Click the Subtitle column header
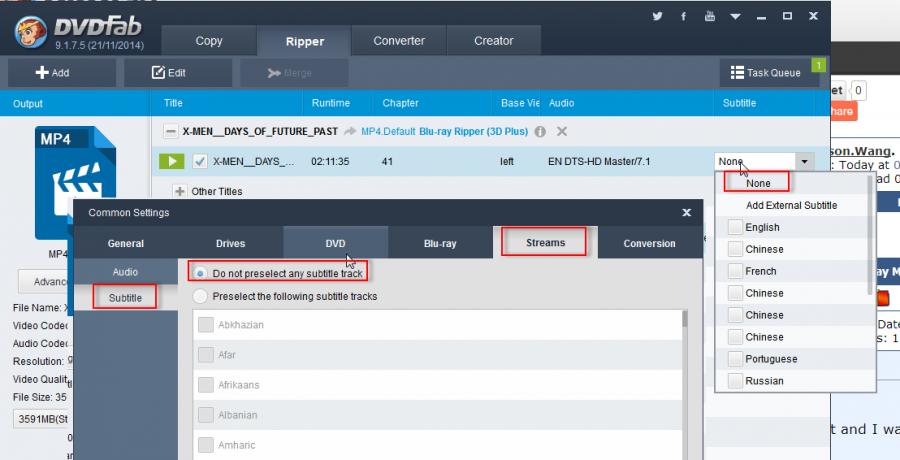The width and height of the screenshot is (900, 460). pos(739,103)
